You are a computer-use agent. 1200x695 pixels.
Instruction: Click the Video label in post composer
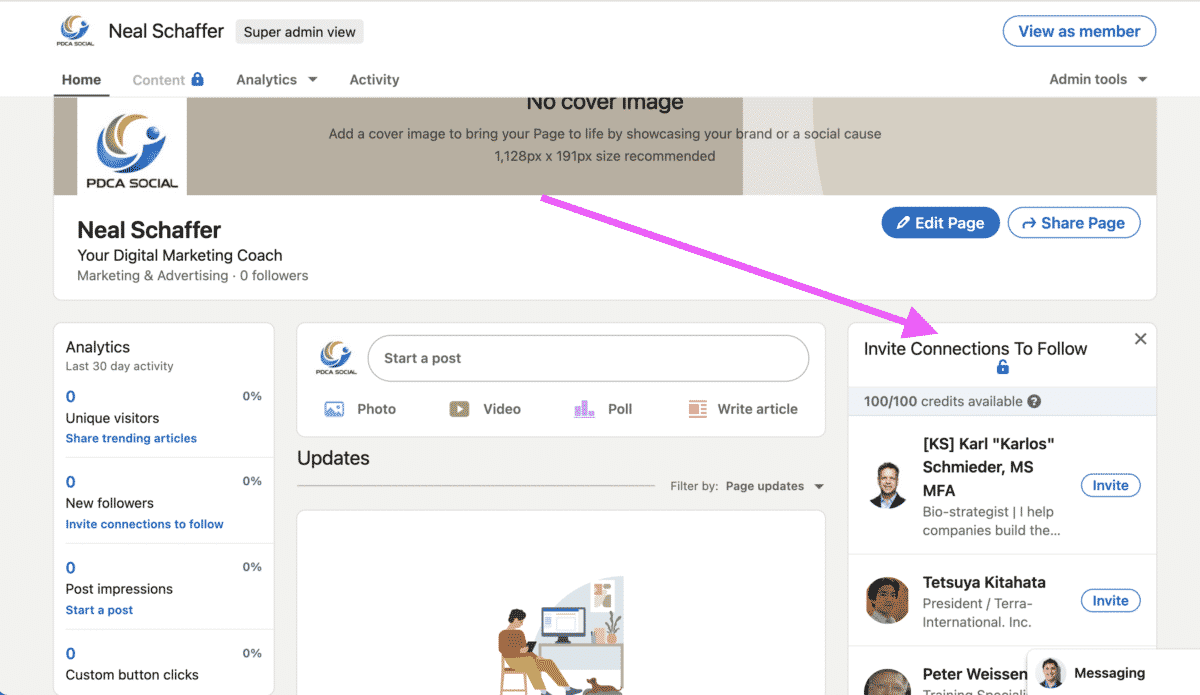pyautogui.click(x=502, y=409)
